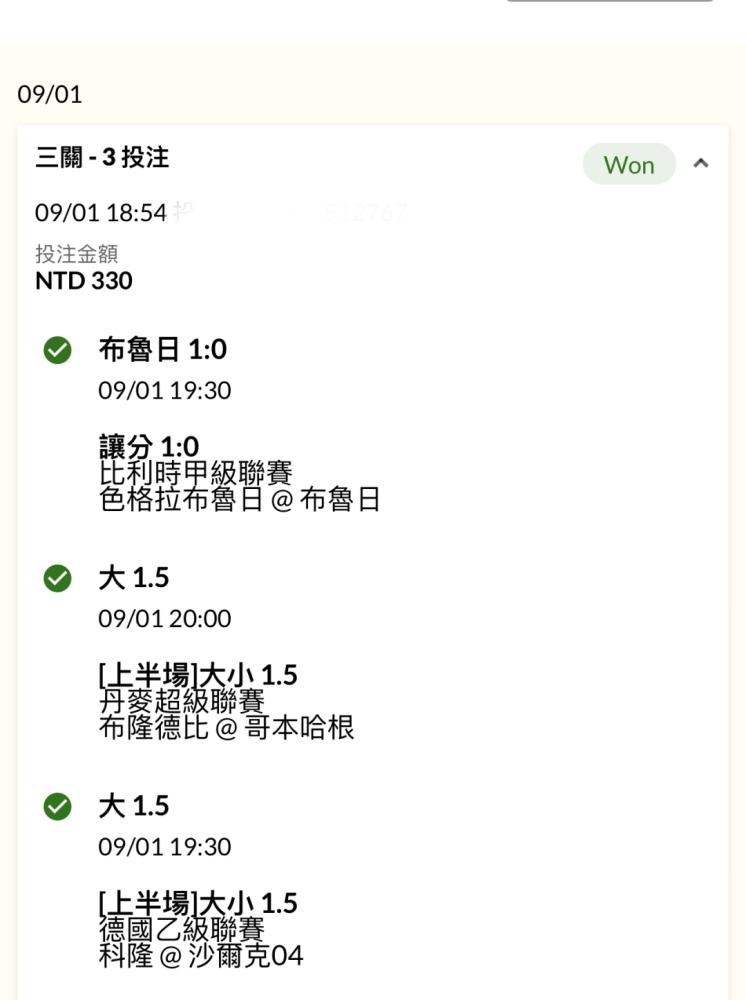The image size is (746, 1000).
Task: Click the Won status badge
Action: [x=629, y=165]
